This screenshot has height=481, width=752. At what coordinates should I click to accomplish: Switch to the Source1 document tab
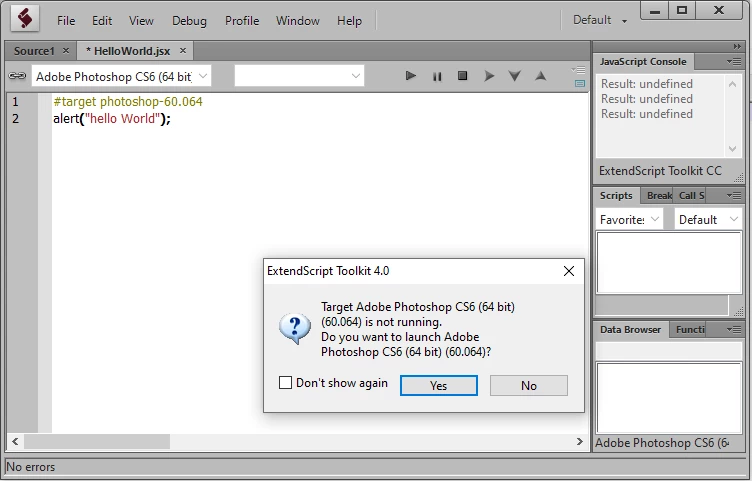tap(34, 51)
